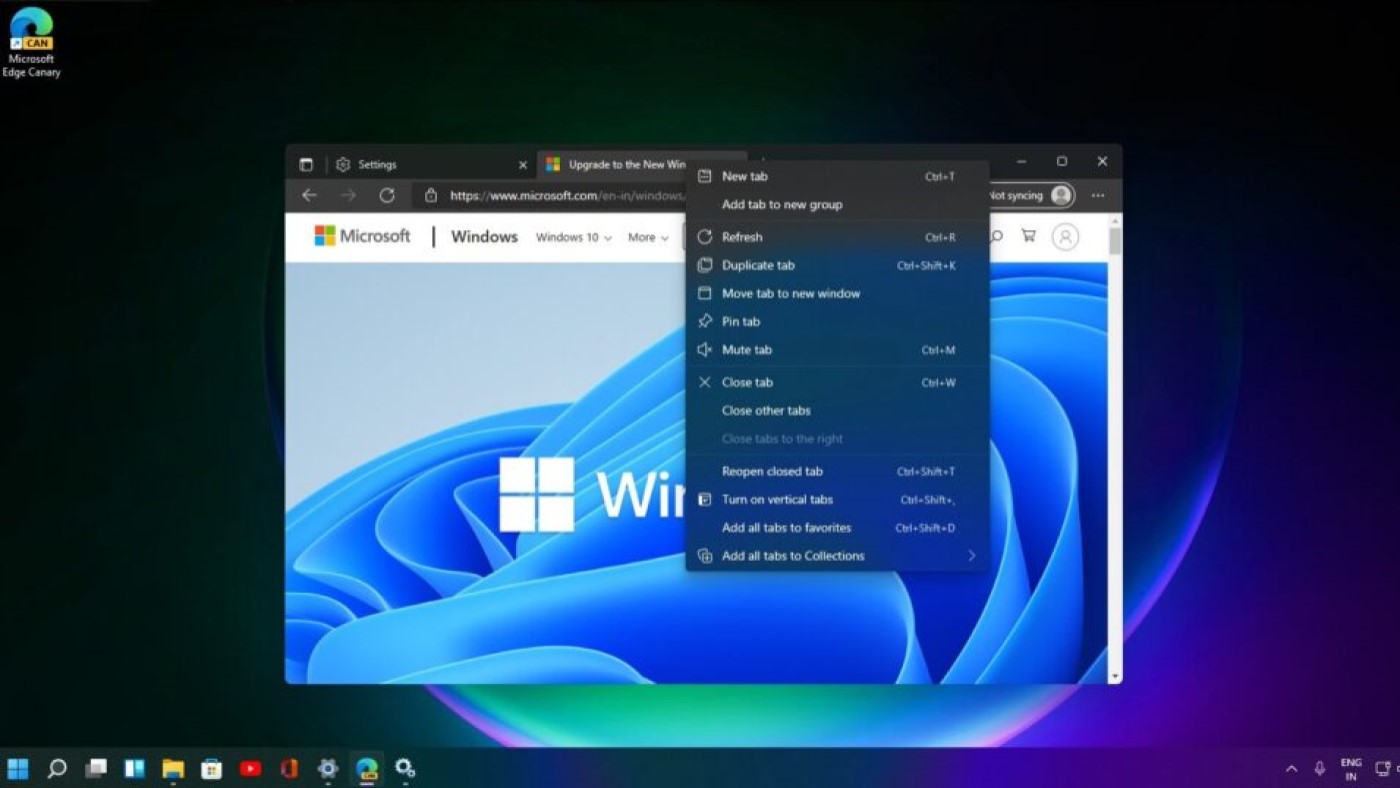Image resolution: width=1400 pixels, height=788 pixels.
Task: Open the Not syncing profile button
Action: tap(1031, 195)
